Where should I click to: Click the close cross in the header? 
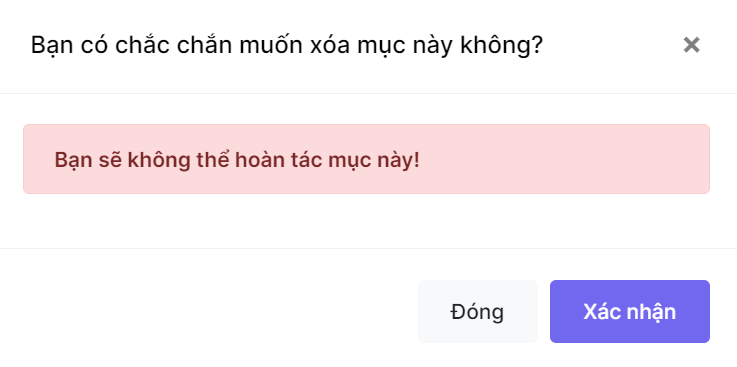point(691,45)
